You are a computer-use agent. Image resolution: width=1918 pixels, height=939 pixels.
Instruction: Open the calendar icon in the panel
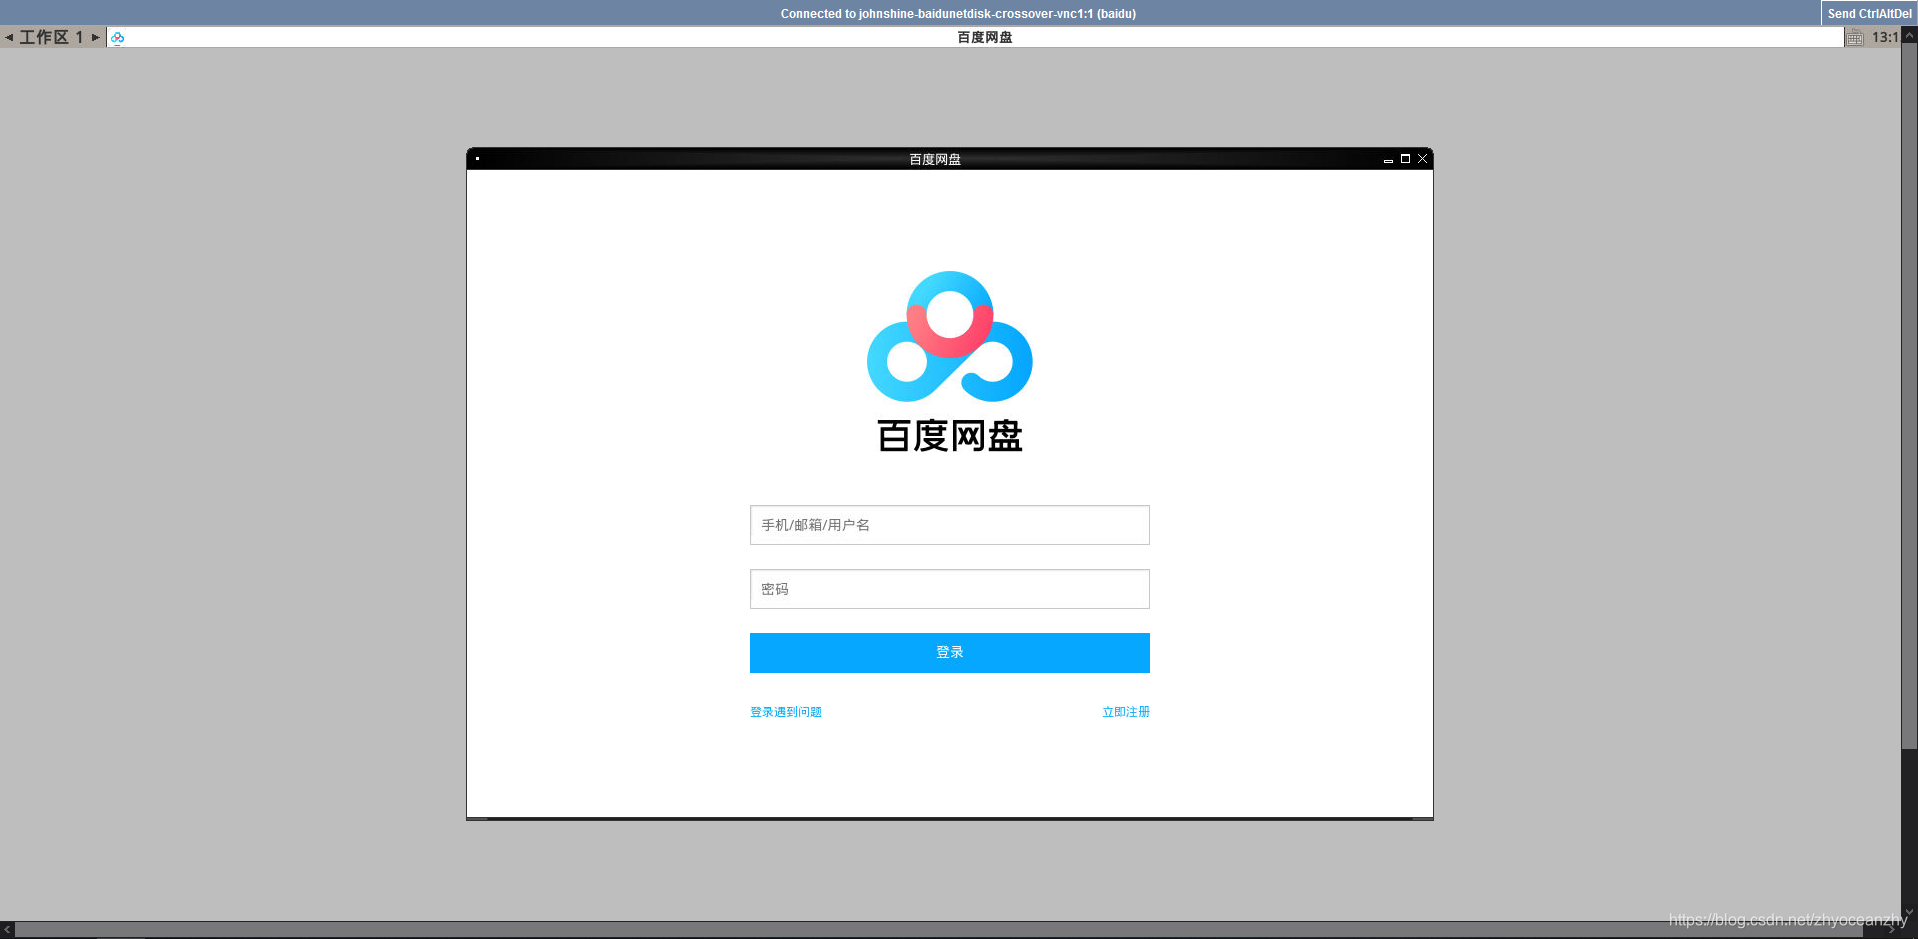click(x=1855, y=37)
